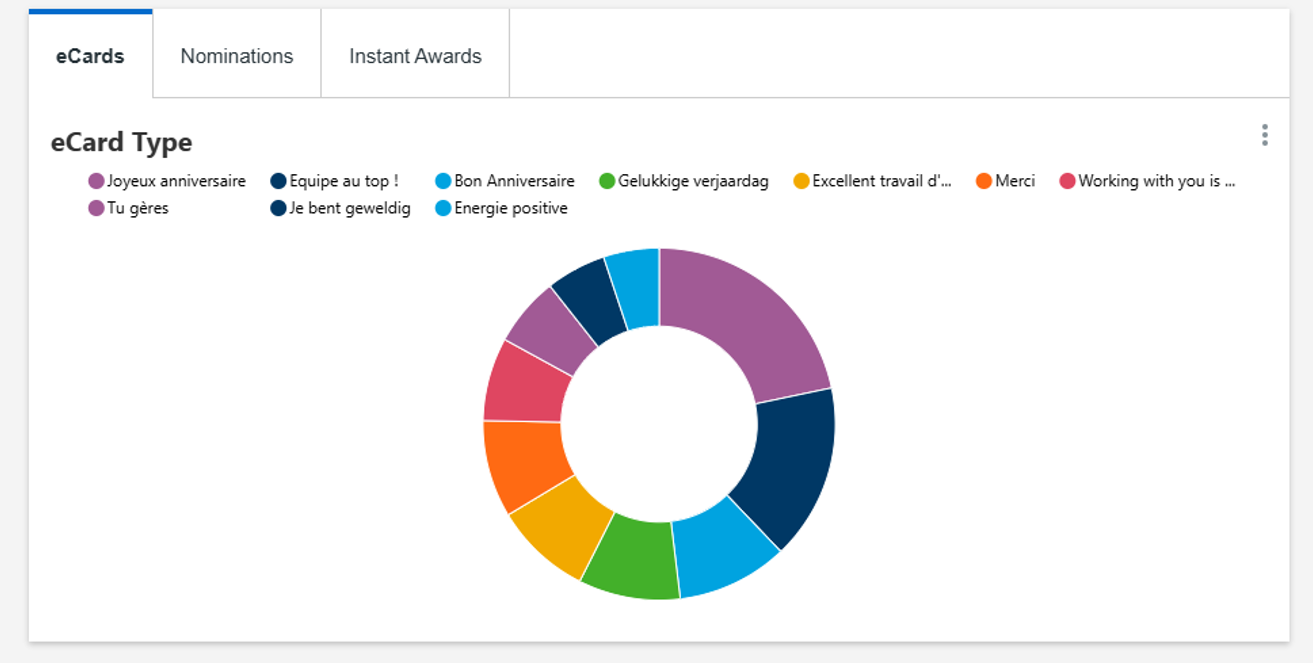Toggle the 'Equipe au top !' legend label

point(344,181)
